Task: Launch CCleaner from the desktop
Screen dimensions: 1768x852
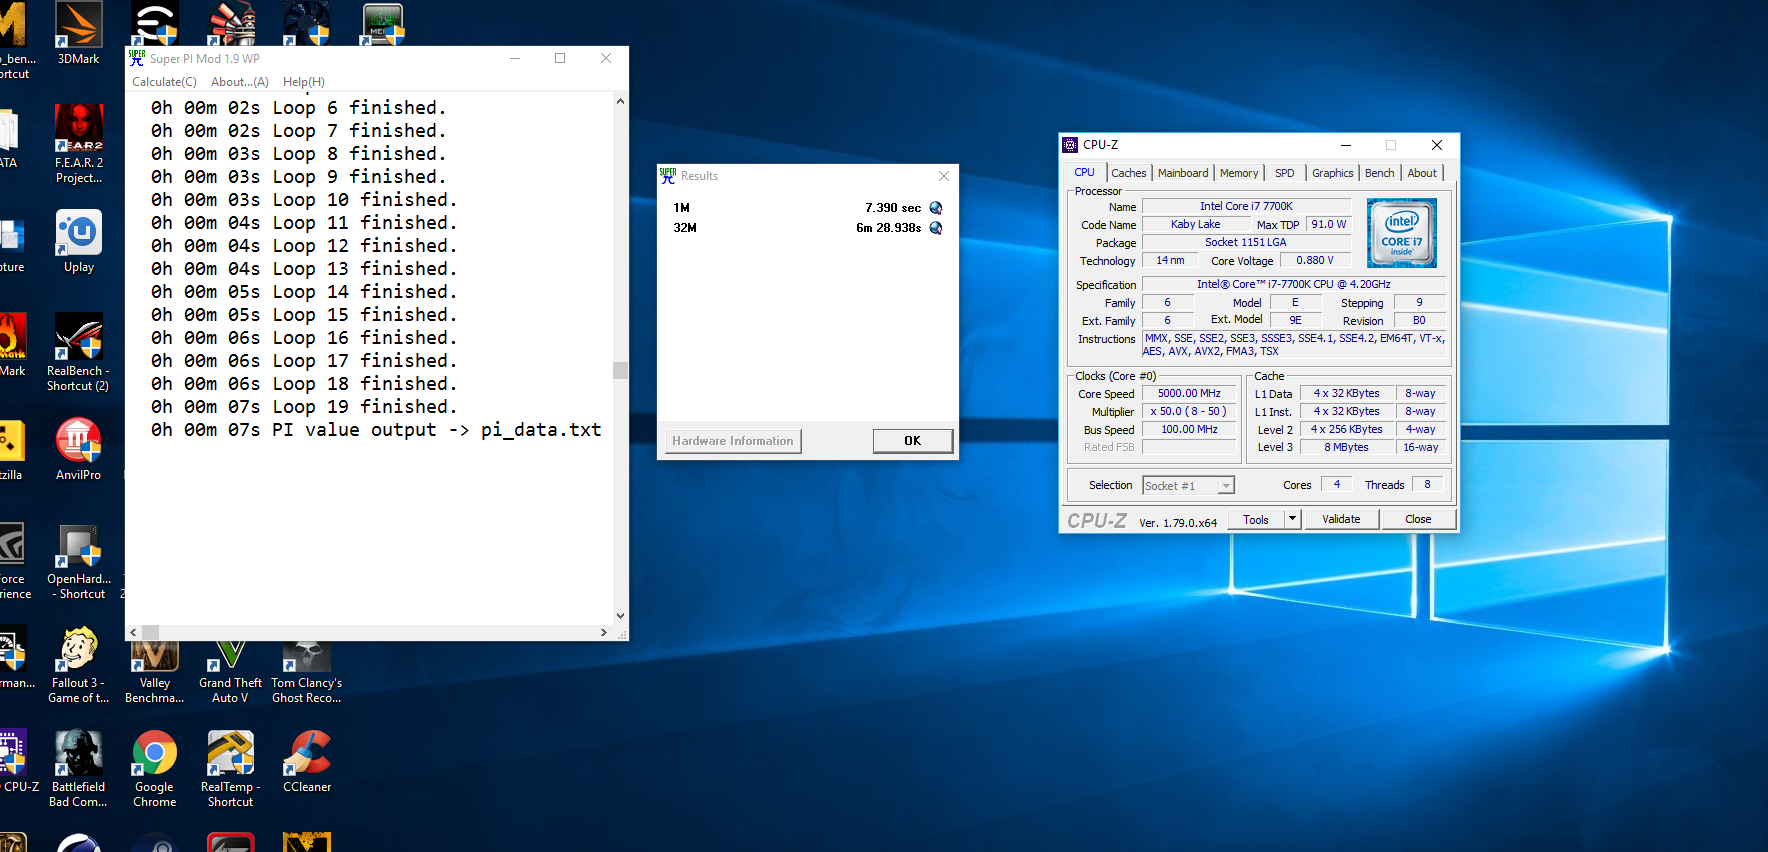Action: click(306, 762)
